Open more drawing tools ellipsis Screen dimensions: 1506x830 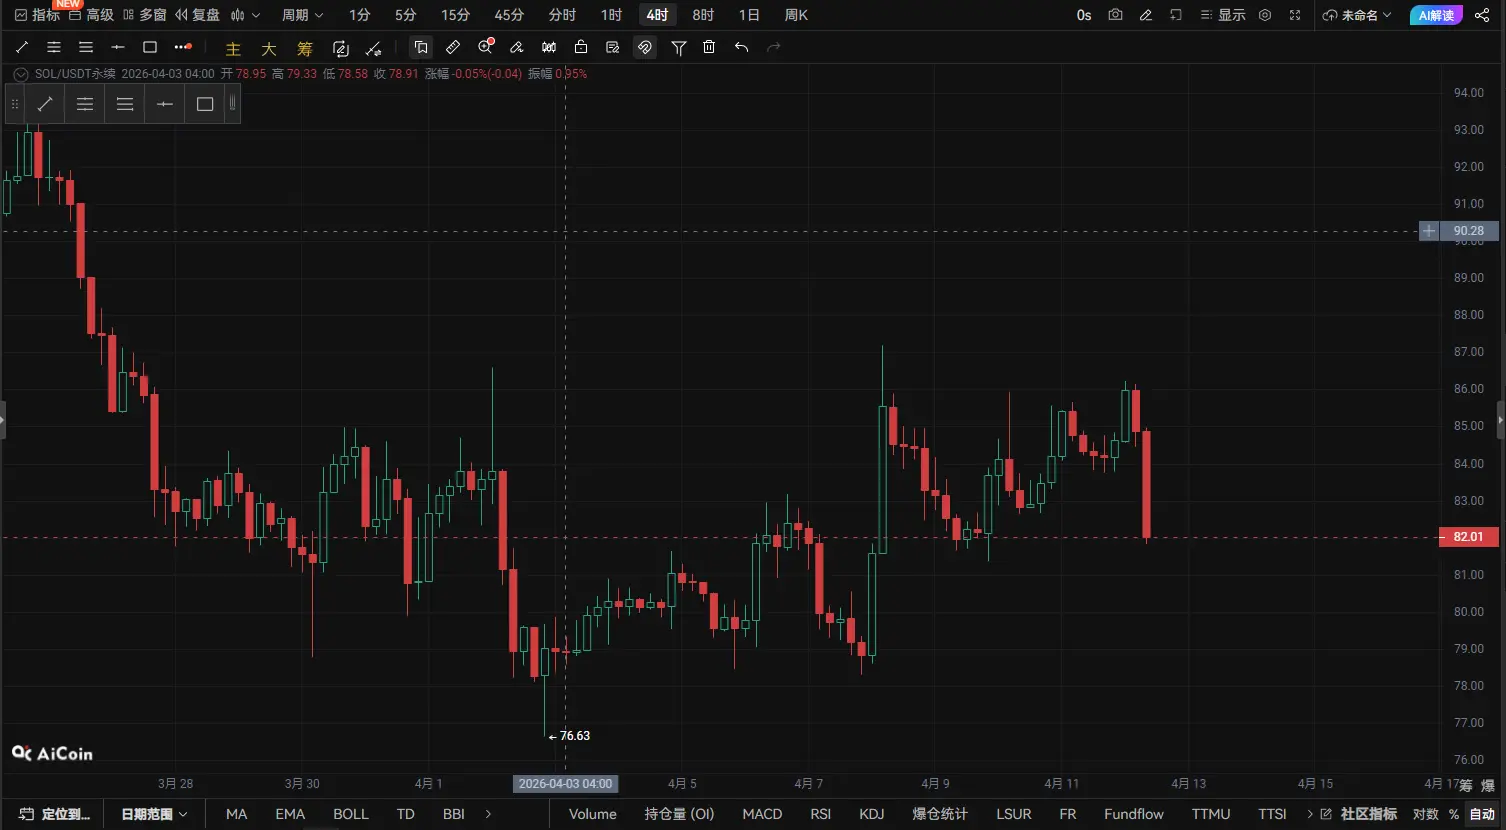point(182,47)
